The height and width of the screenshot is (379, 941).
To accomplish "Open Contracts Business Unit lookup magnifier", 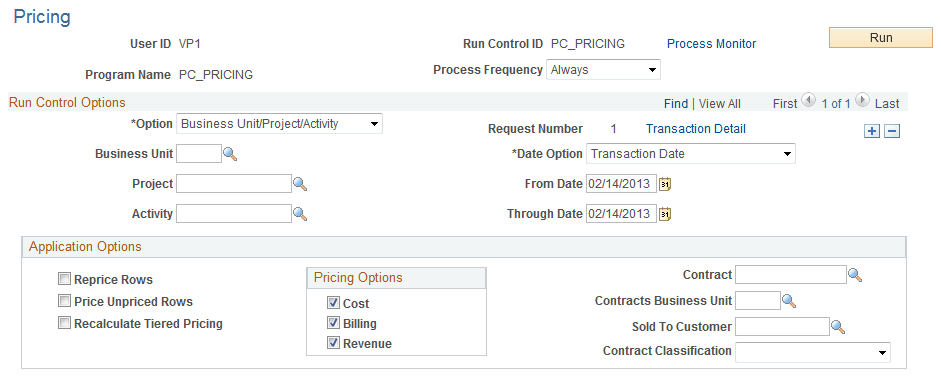I will pyautogui.click(x=789, y=301).
